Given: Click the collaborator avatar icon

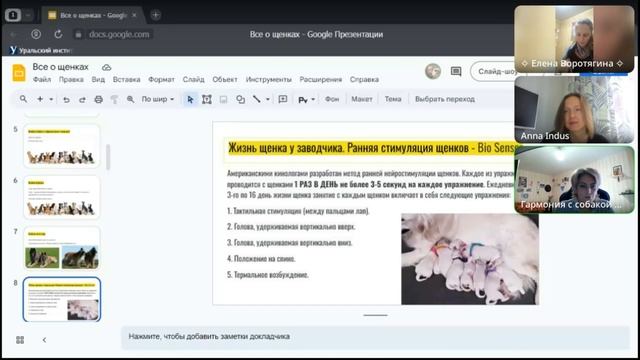Looking at the screenshot, I should [x=433, y=71].
